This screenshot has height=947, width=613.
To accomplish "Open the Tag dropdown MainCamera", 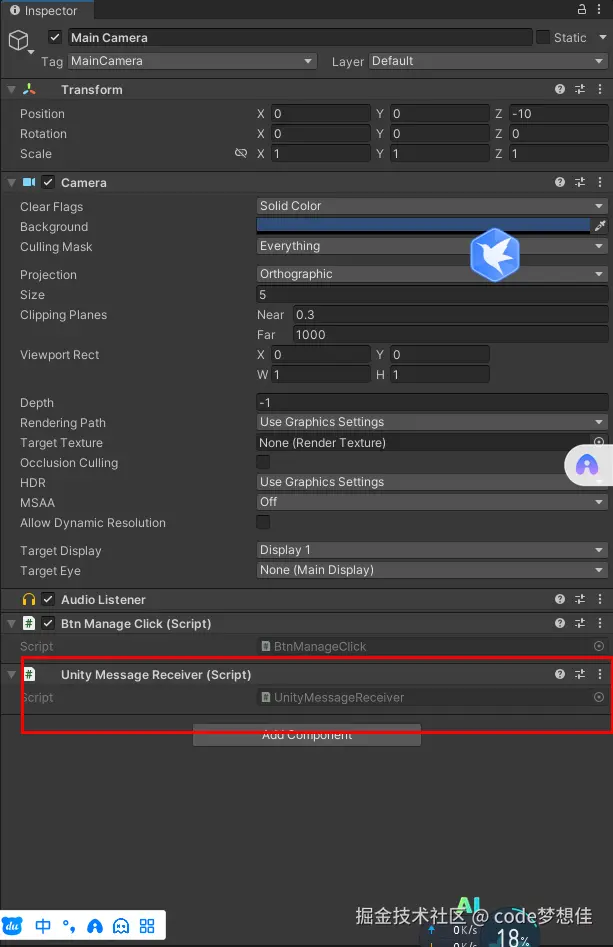I will [192, 61].
